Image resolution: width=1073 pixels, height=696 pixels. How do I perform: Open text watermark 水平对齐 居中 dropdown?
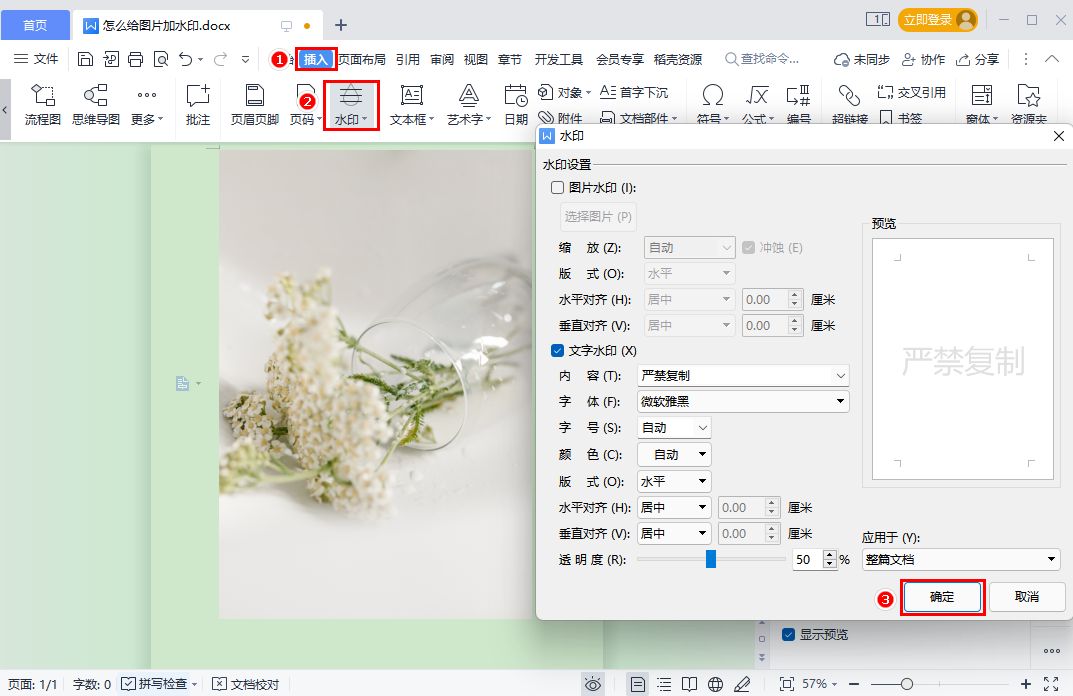[674, 507]
